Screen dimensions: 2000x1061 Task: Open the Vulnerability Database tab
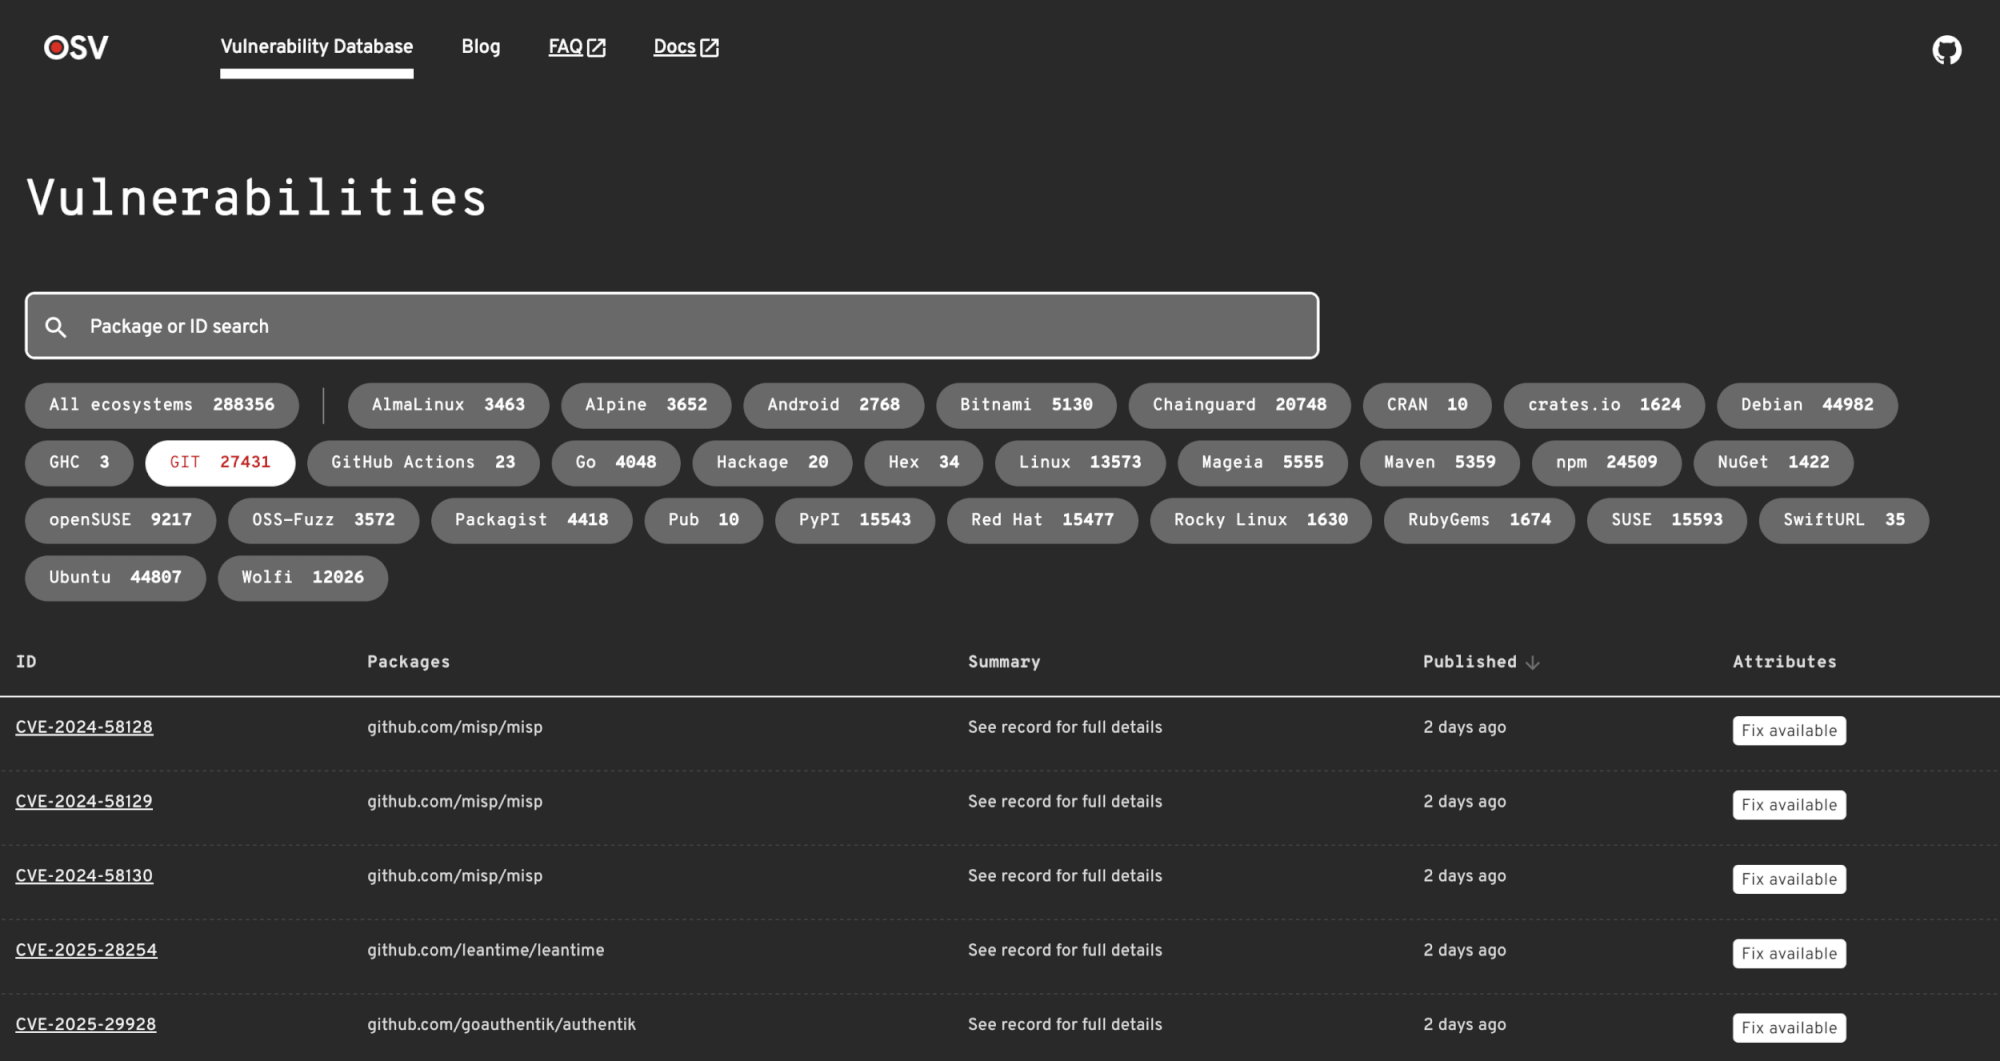coord(316,47)
